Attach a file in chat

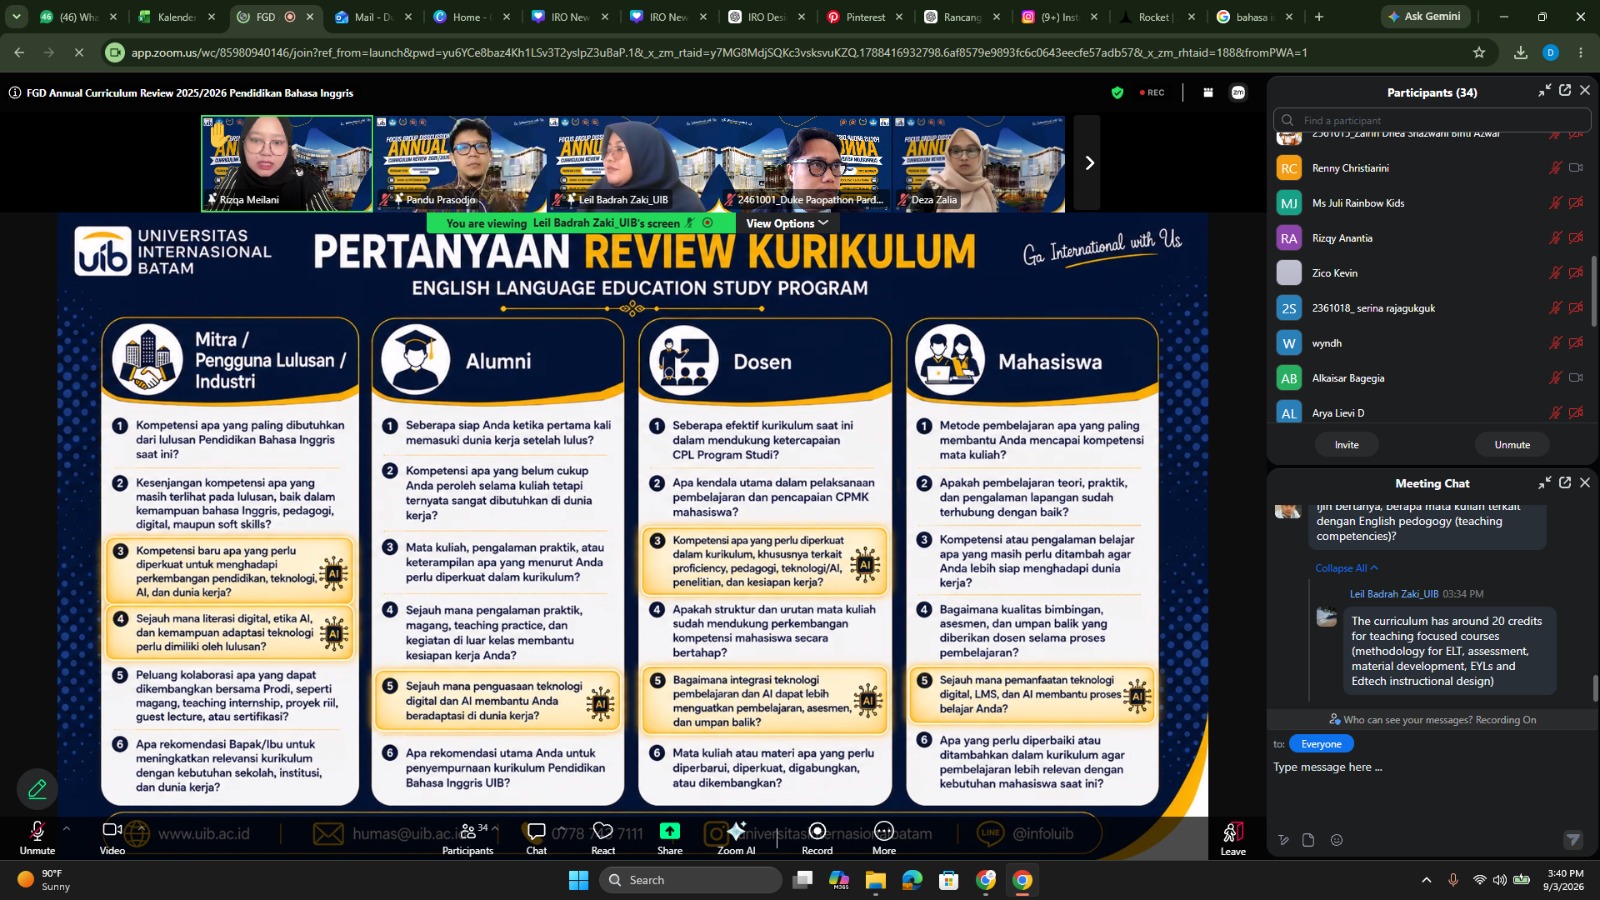(1308, 840)
